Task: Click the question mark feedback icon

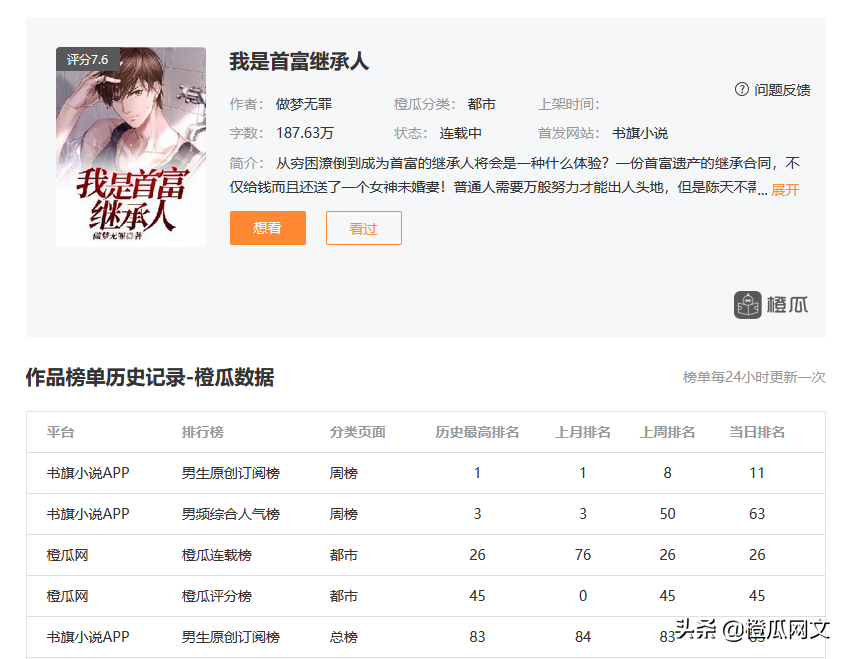Action: (x=741, y=89)
